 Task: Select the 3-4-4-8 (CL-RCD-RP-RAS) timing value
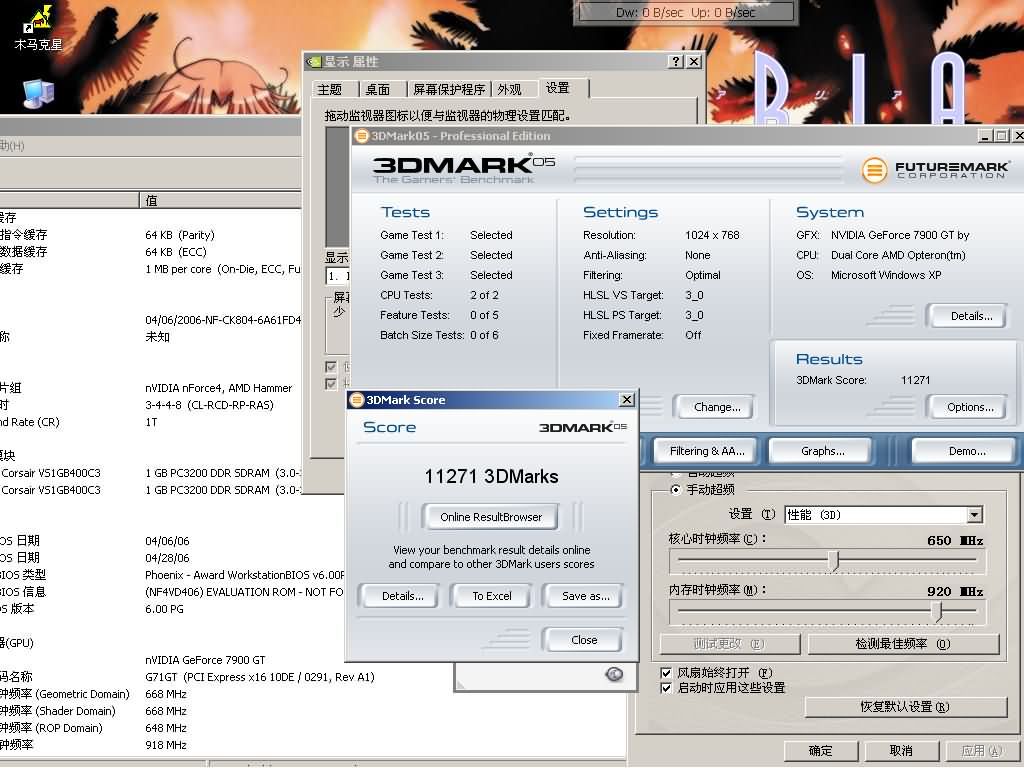pyautogui.click(x=209, y=405)
